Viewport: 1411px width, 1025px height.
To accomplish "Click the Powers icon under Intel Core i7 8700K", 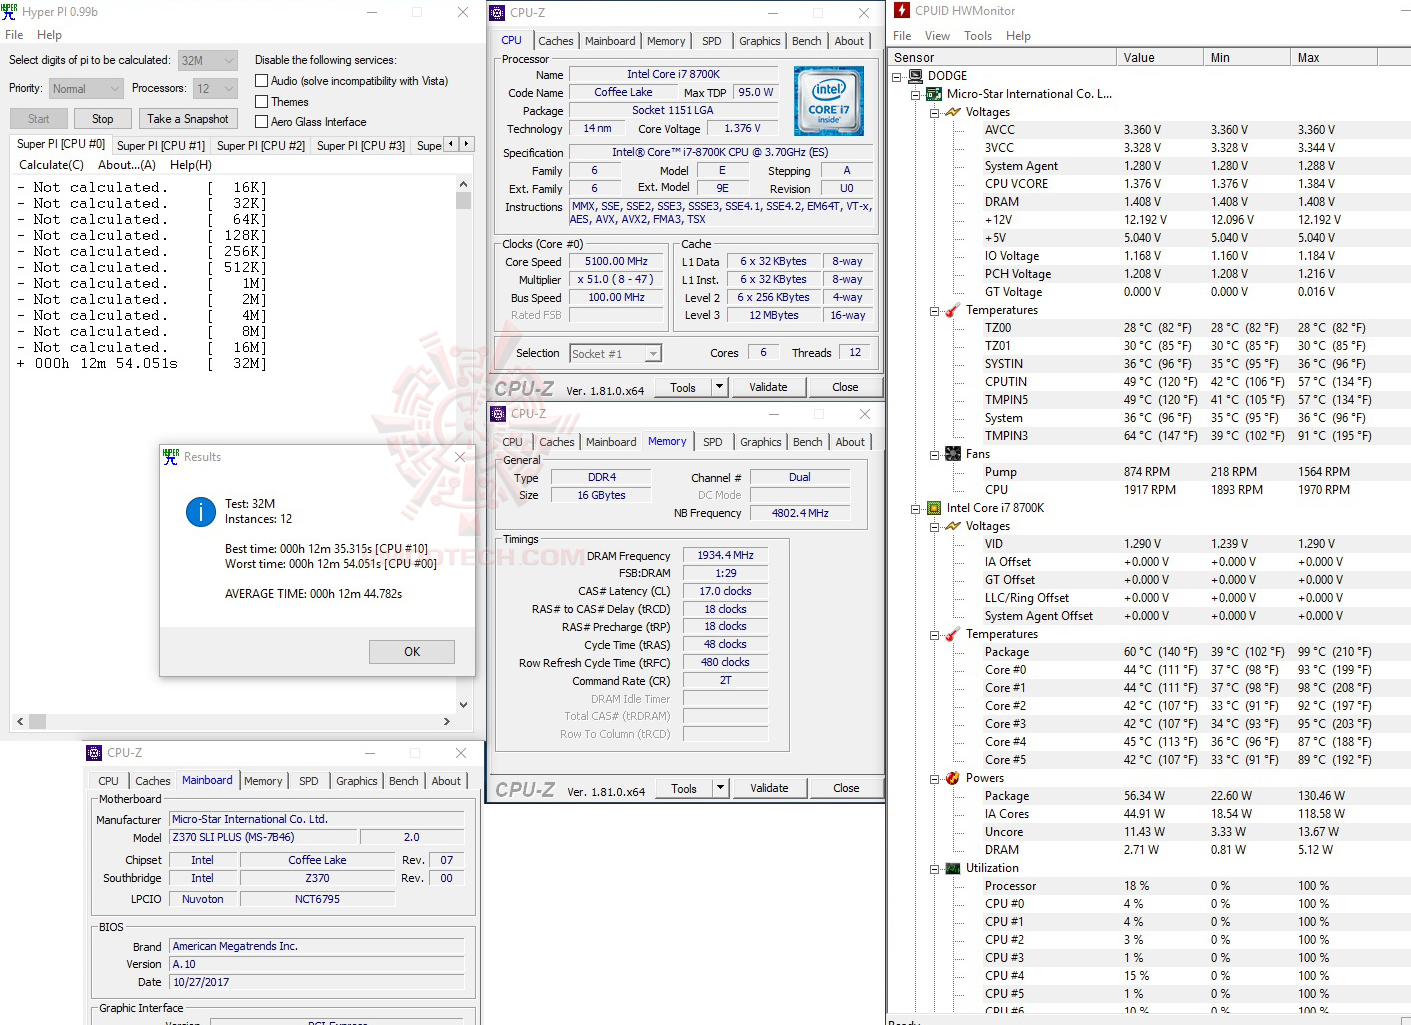I will pos(951,777).
